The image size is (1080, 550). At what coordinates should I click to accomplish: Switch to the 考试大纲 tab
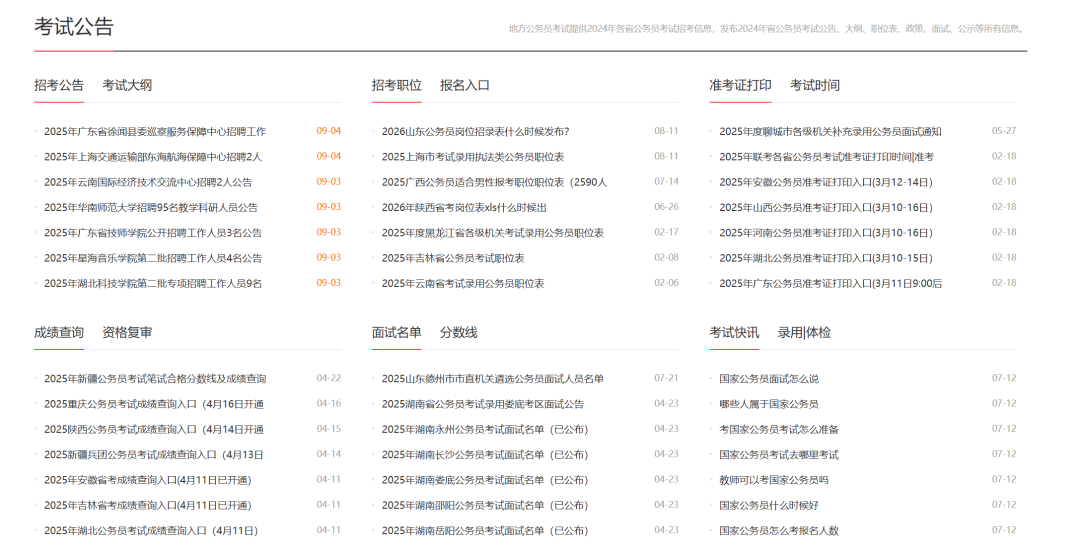pyautogui.click(x=127, y=86)
